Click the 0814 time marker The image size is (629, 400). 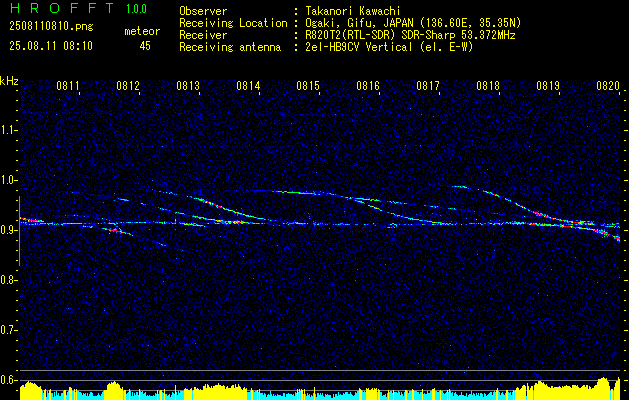(248, 85)
